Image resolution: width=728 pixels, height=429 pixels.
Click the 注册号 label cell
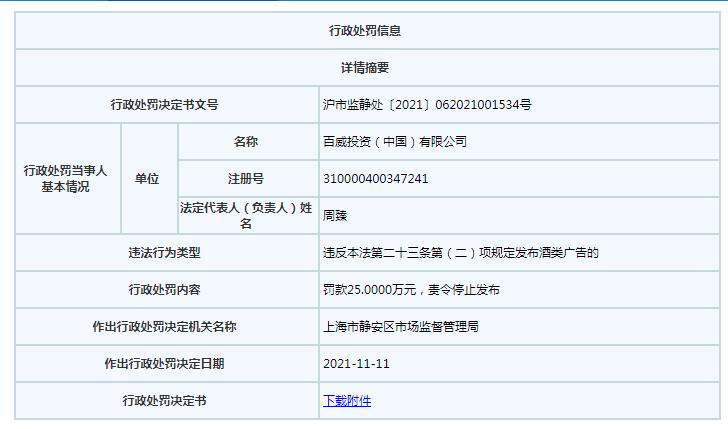(248, 179)
